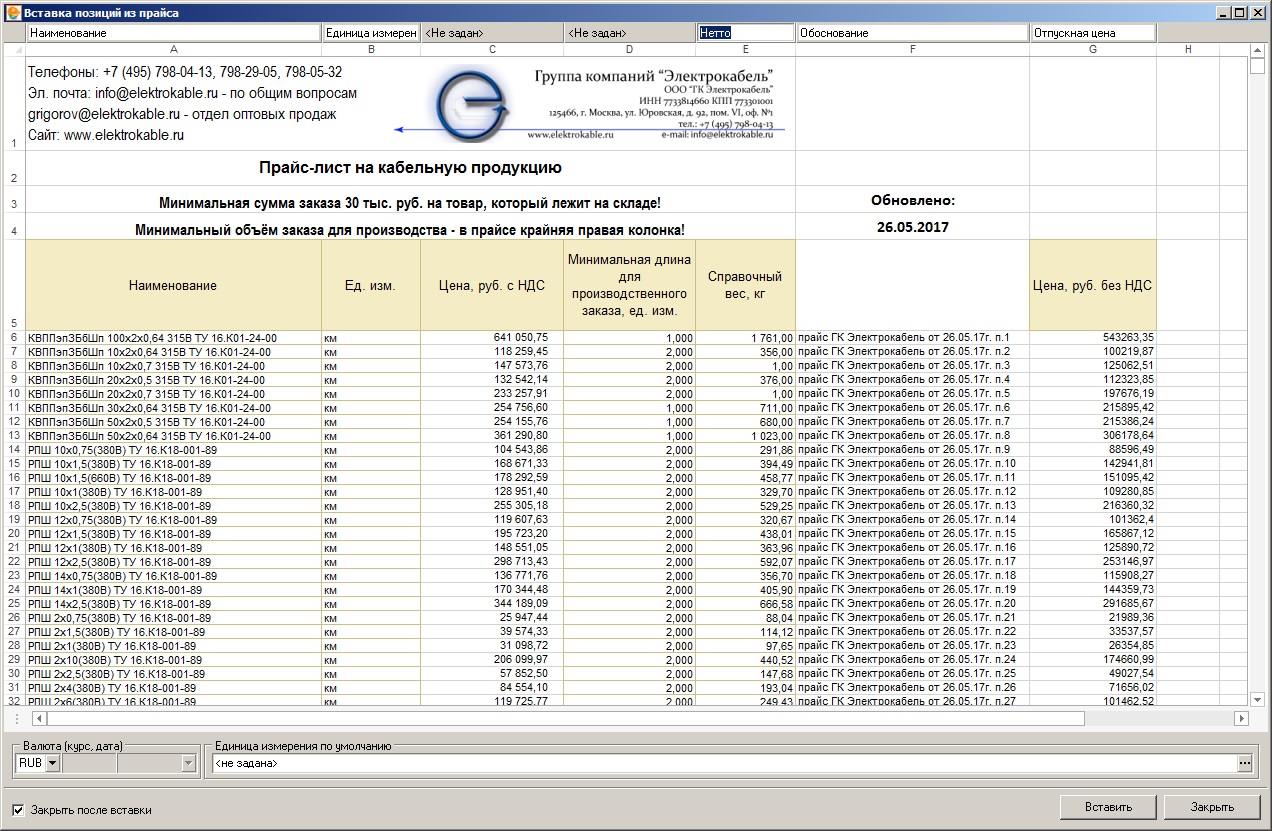Click the scroll up arrow of the vertical scrollbar
1272x831 pixels.
[1257, 50]
